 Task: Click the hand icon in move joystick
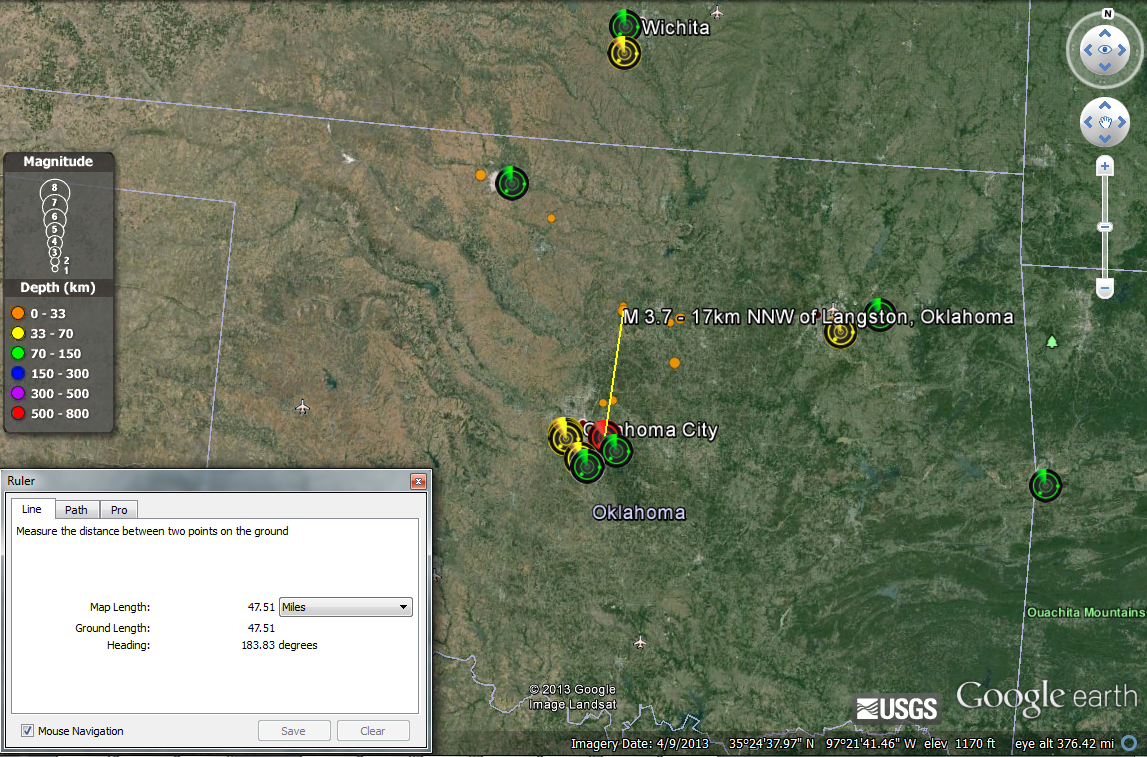click(1105, 122)
